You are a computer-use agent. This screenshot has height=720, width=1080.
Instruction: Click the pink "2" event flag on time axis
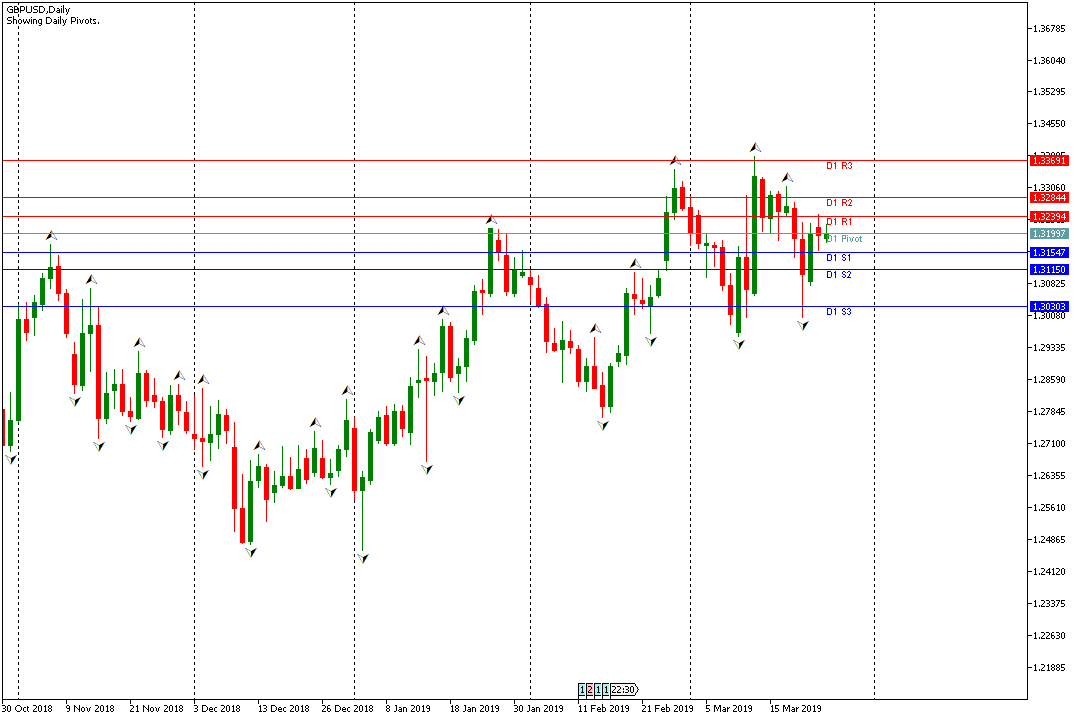(x=591, y=690)
